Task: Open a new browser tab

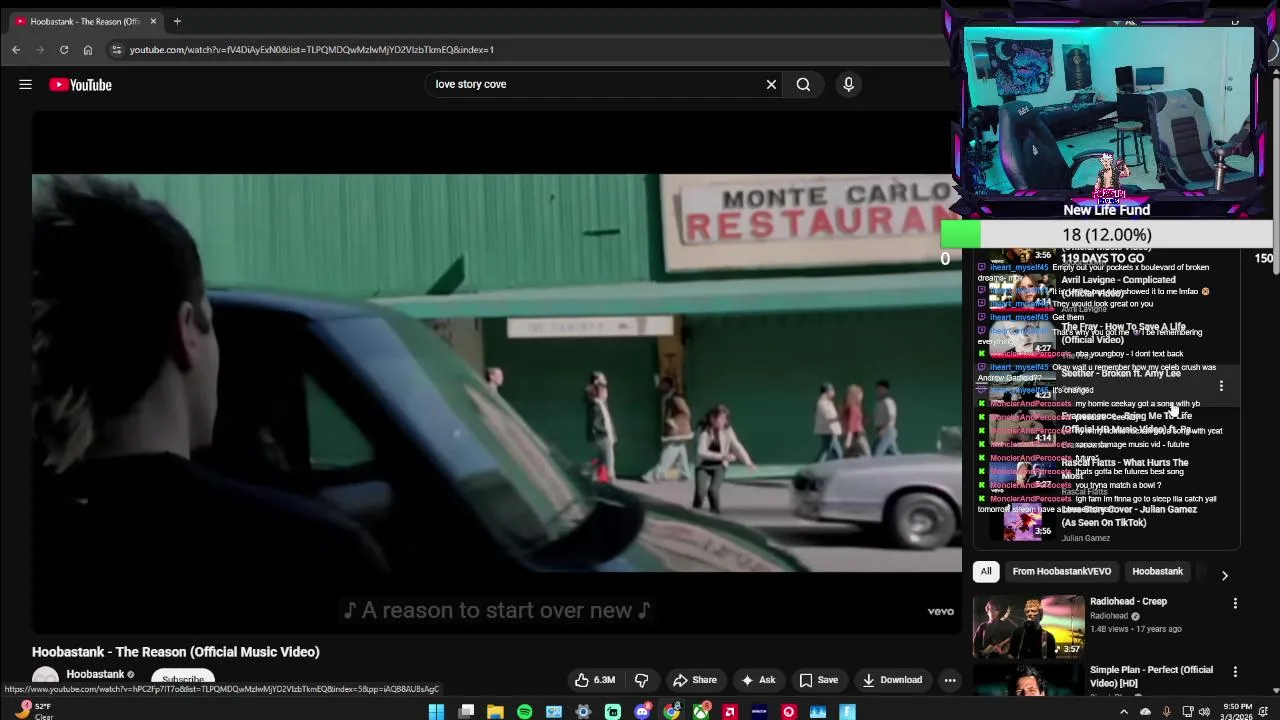Action: pyautogui.click(x=177, y=21)
